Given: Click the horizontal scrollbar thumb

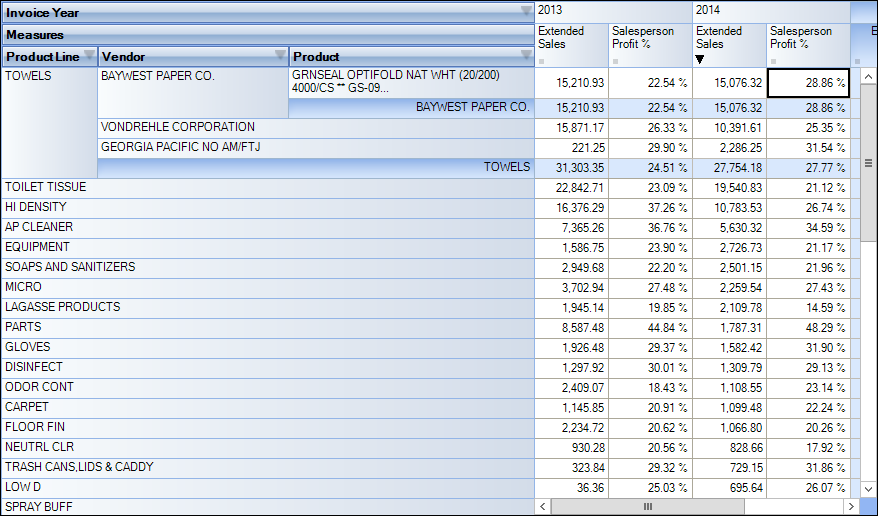Looking at the screenshot, I should tap(648, 506).
